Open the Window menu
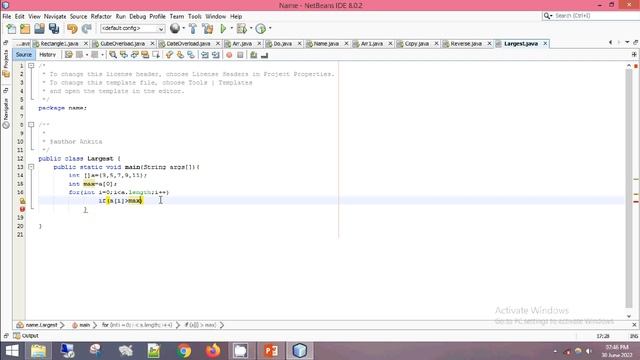The image size is (640, 360). click(x=216, y=16)
